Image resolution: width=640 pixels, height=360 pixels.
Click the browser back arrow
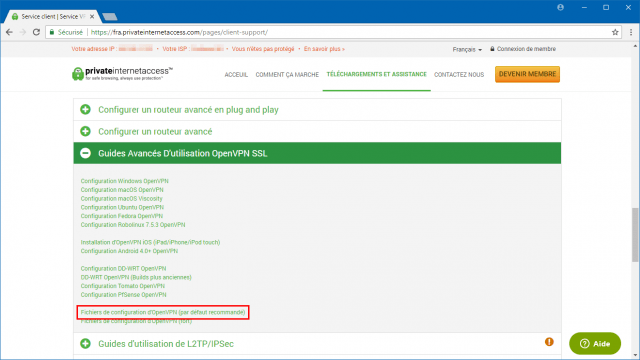(9, 32)
